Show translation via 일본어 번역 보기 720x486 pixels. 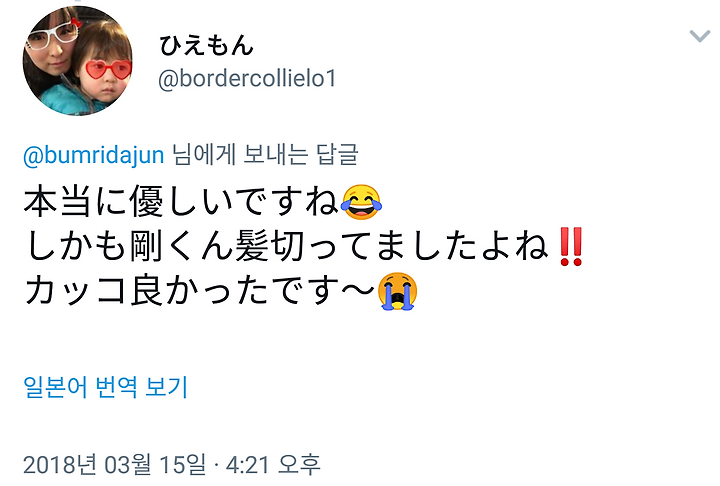pyautogui.click(x=106, y=387)
